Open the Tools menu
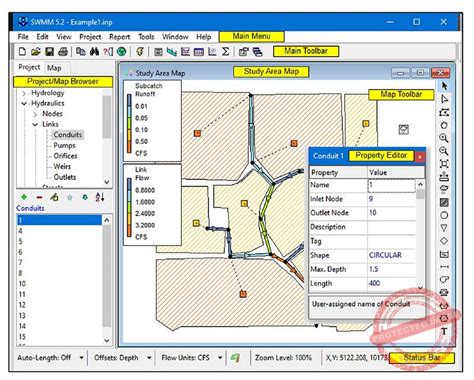Screen dimensions: 474x380 pyautogui.click(x=146, y=37)
